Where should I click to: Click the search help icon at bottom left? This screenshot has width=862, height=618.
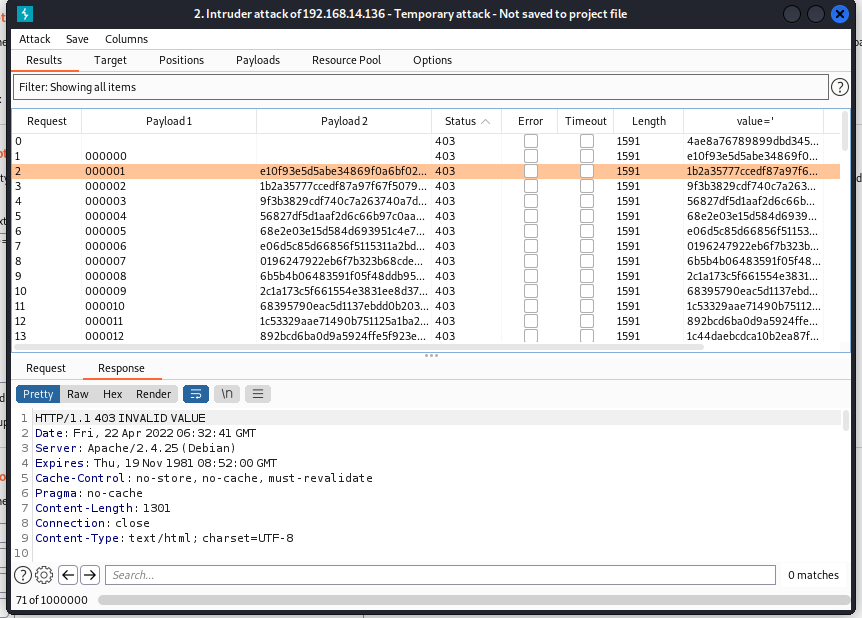point(23,575)
